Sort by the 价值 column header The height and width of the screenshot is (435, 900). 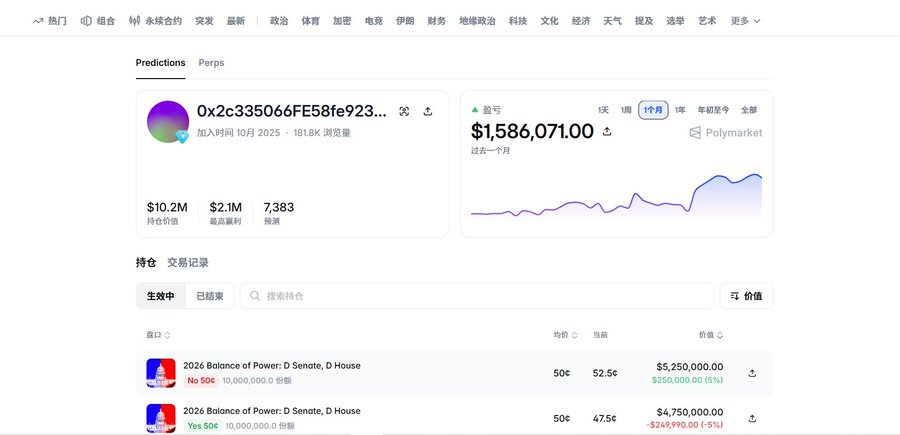711,335
